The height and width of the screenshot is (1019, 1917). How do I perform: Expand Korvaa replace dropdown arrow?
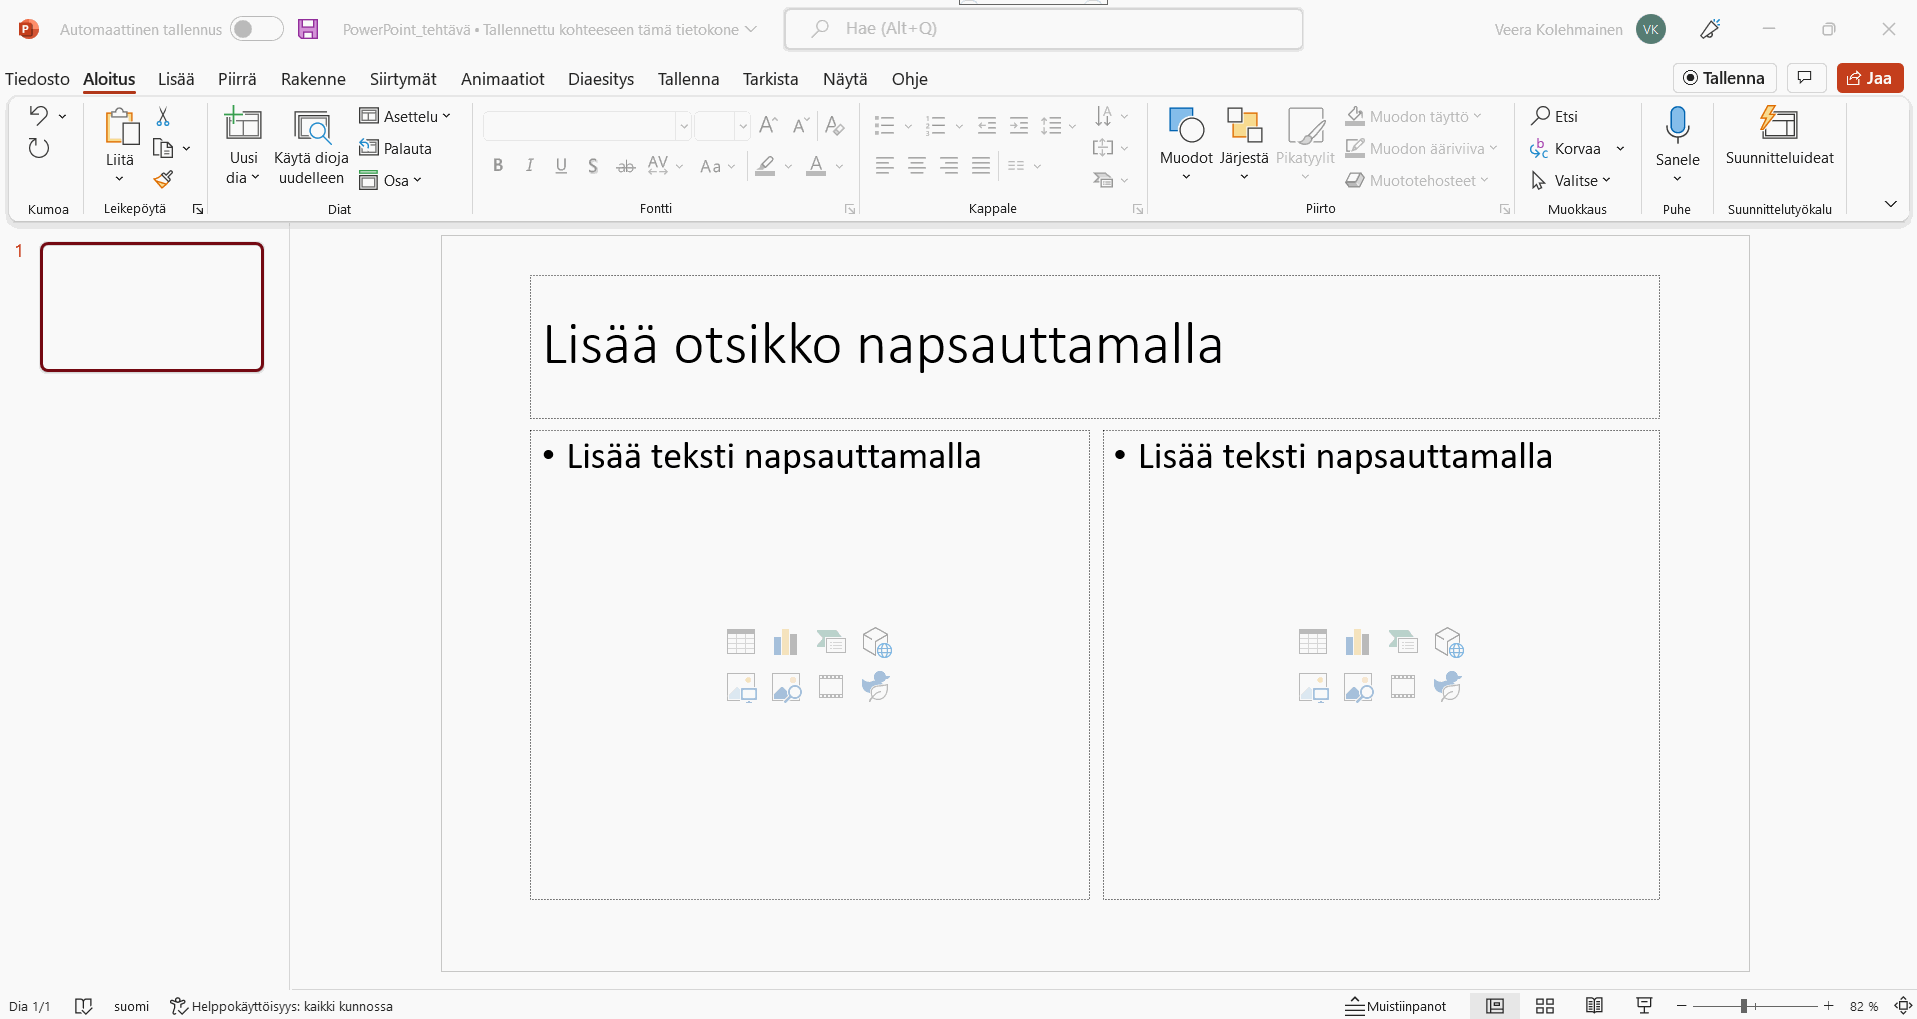pyautogui.click(x=1620, y=148)
